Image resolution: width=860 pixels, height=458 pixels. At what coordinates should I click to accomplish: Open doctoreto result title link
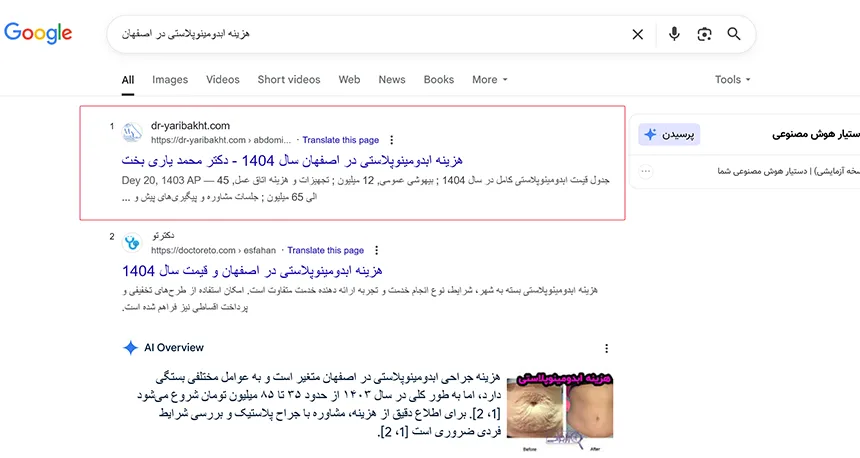(x=252, y=270)
